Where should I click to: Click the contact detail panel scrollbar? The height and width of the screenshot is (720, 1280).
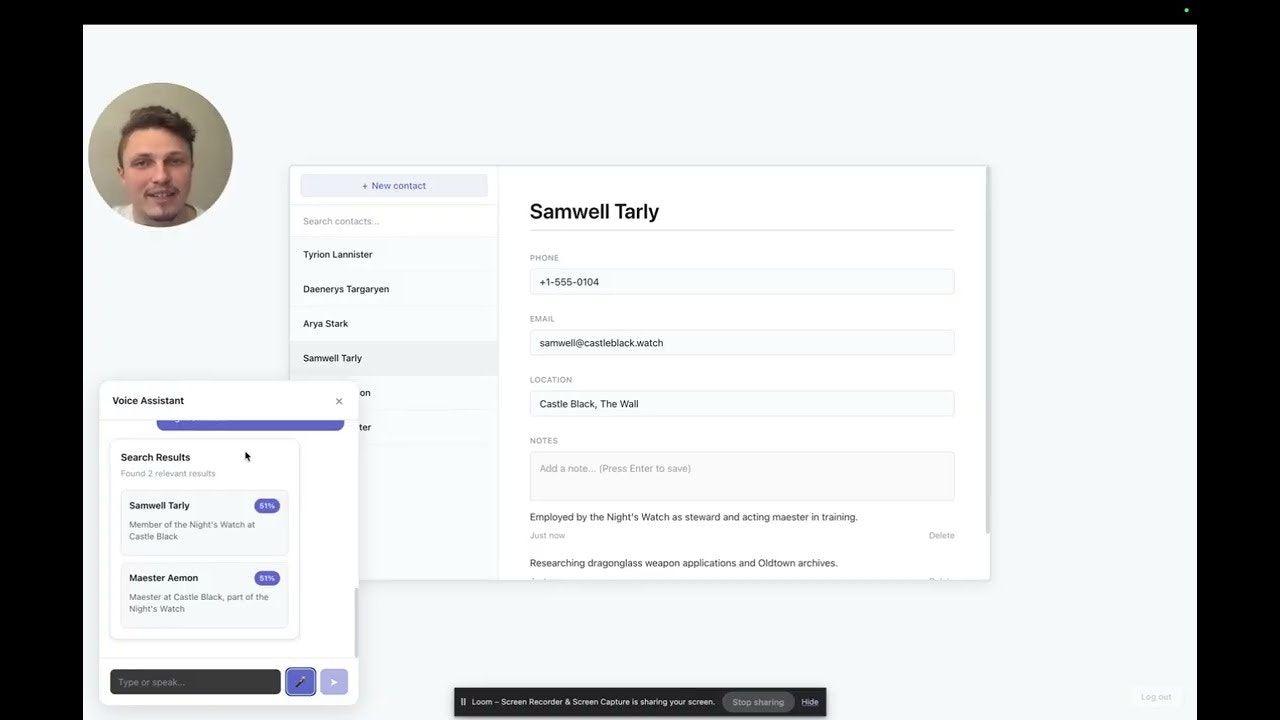[987, 350]
